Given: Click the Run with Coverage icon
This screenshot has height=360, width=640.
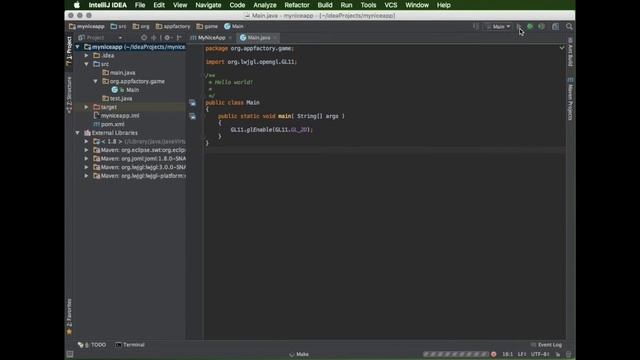Looking at the screenshot, I should click(x=541, y=27).
